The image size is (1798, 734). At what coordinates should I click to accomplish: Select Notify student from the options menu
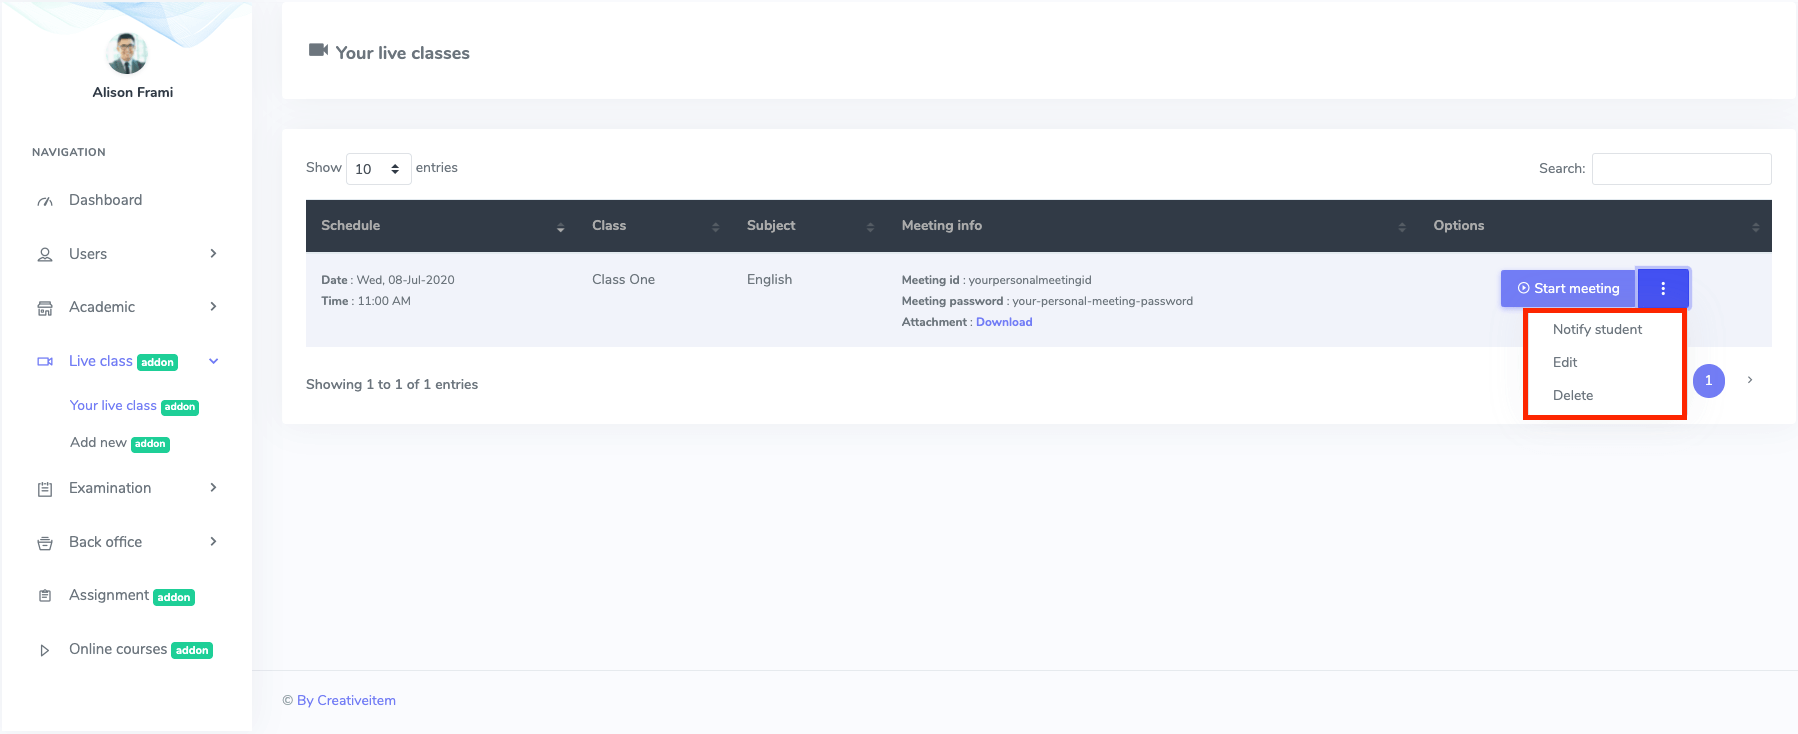(1597, 329)
